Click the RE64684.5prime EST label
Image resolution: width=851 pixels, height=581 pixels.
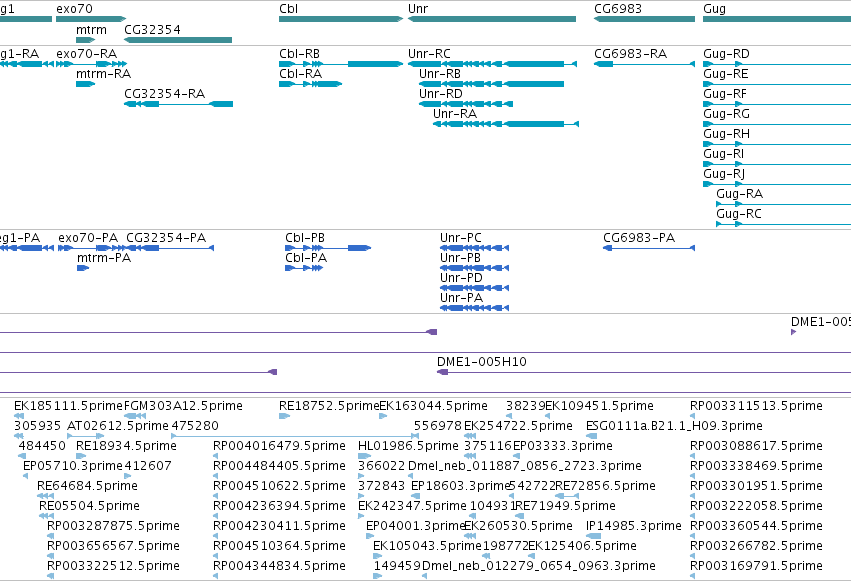click(x=87, y=486)
